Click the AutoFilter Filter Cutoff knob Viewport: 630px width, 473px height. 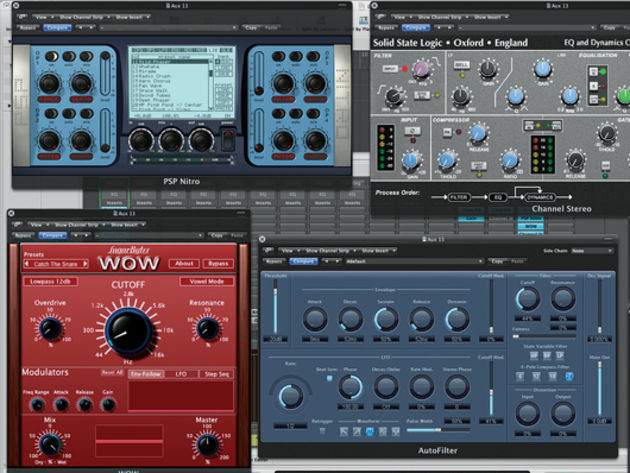click(528, 299)
